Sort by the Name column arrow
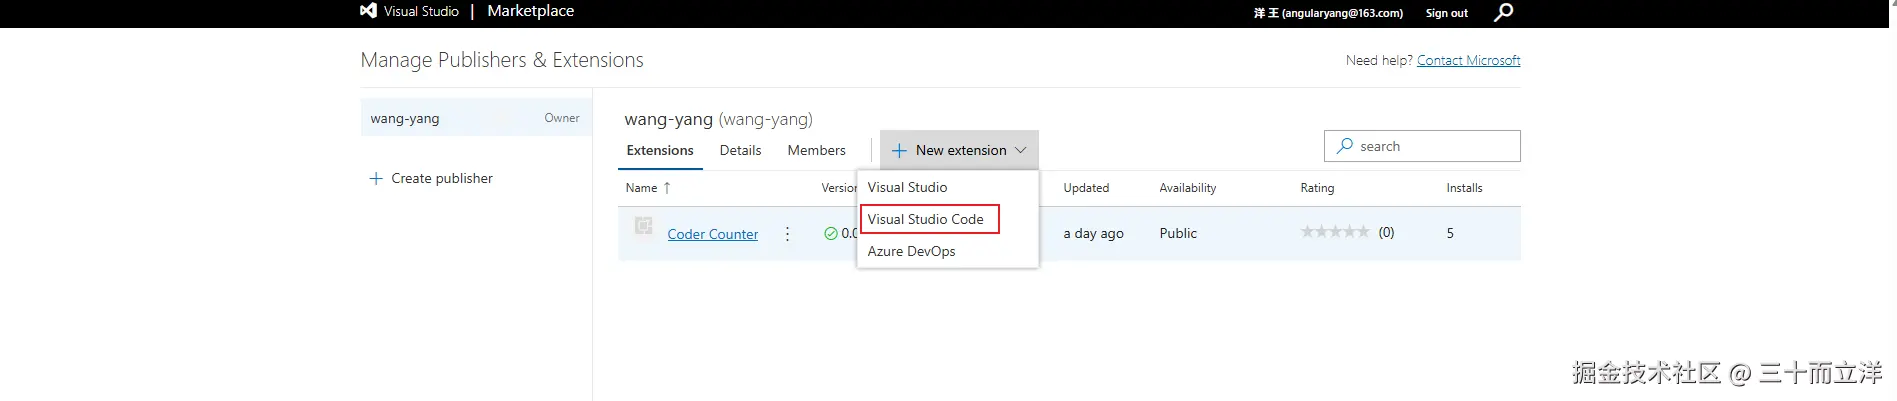 pos(667,188)
